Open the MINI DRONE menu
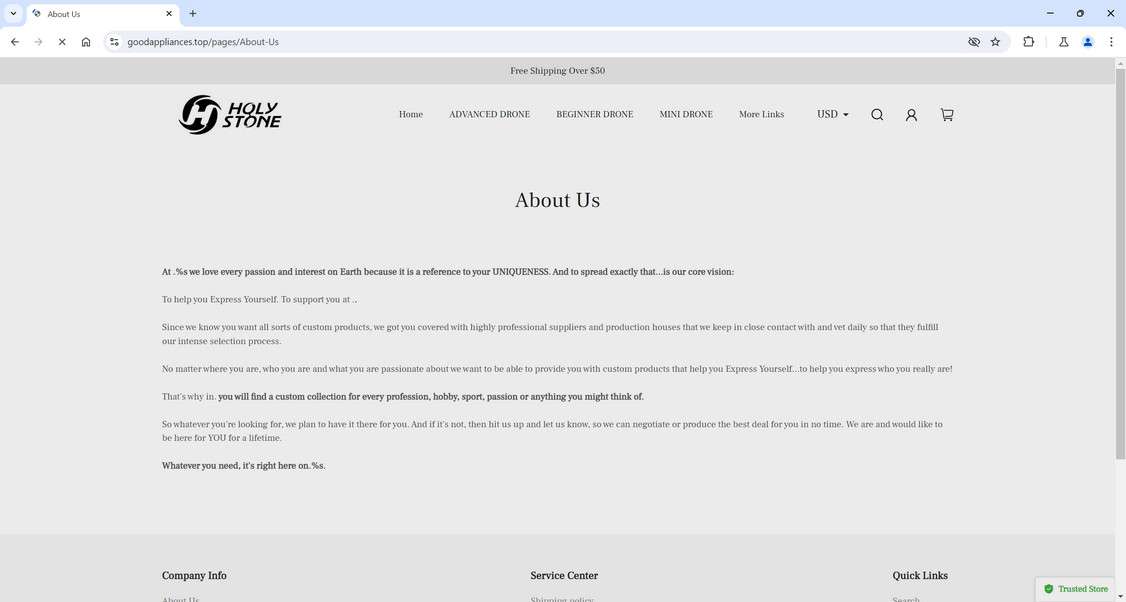Screen dimensions: 1126x602 coord(686,114)
